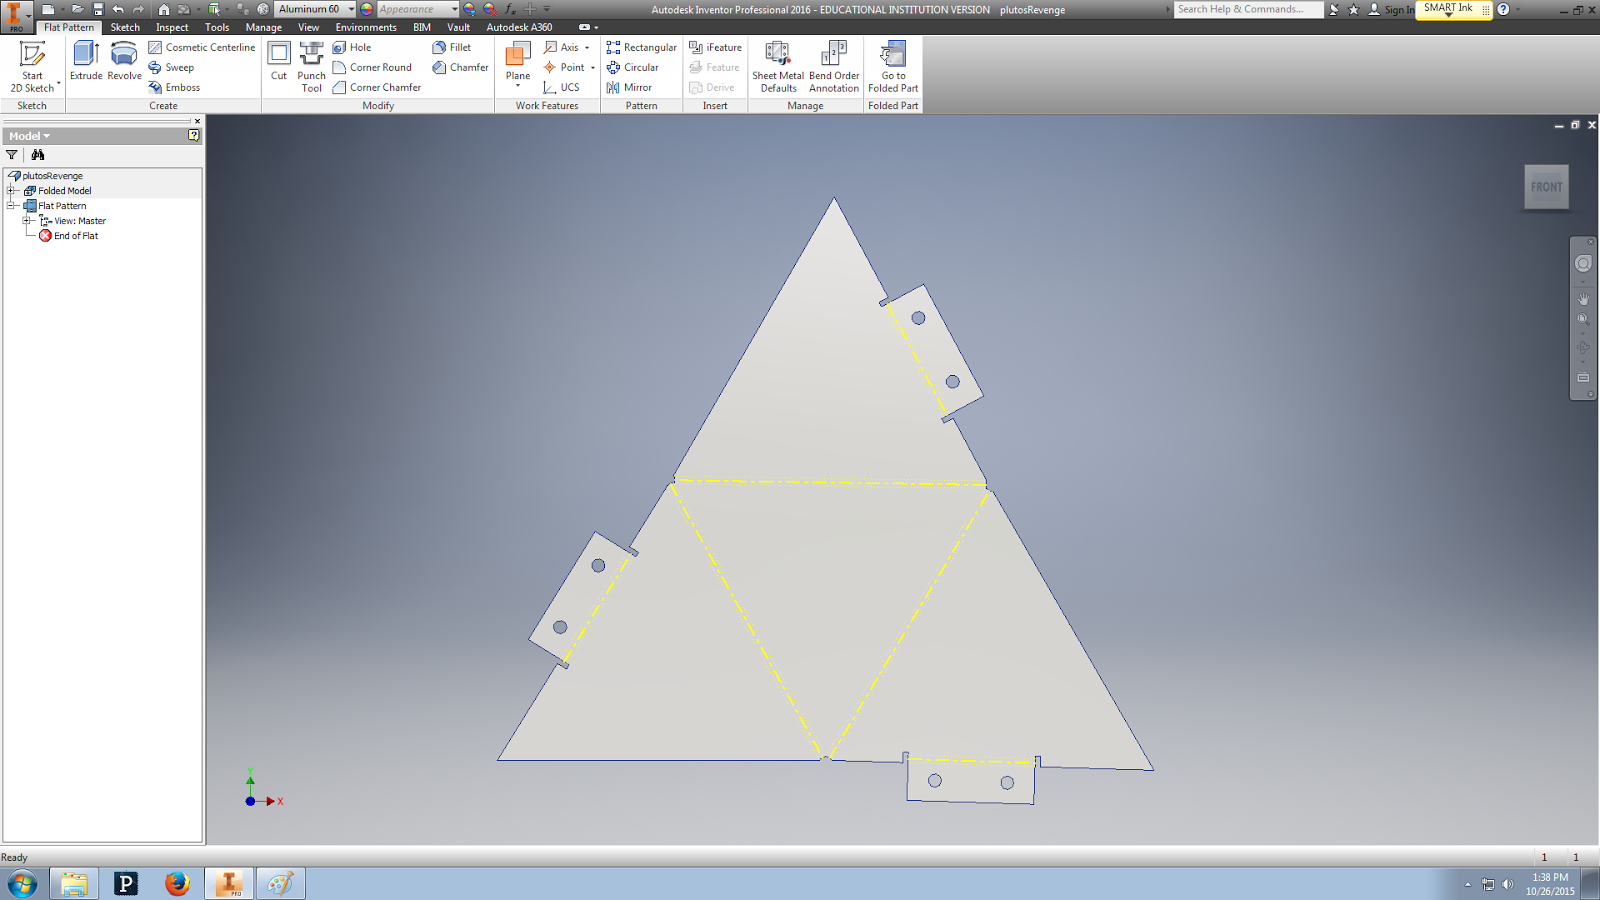Switch to the Sketch ribbon tab
The image size is (1600, 900).
(124, 27)
